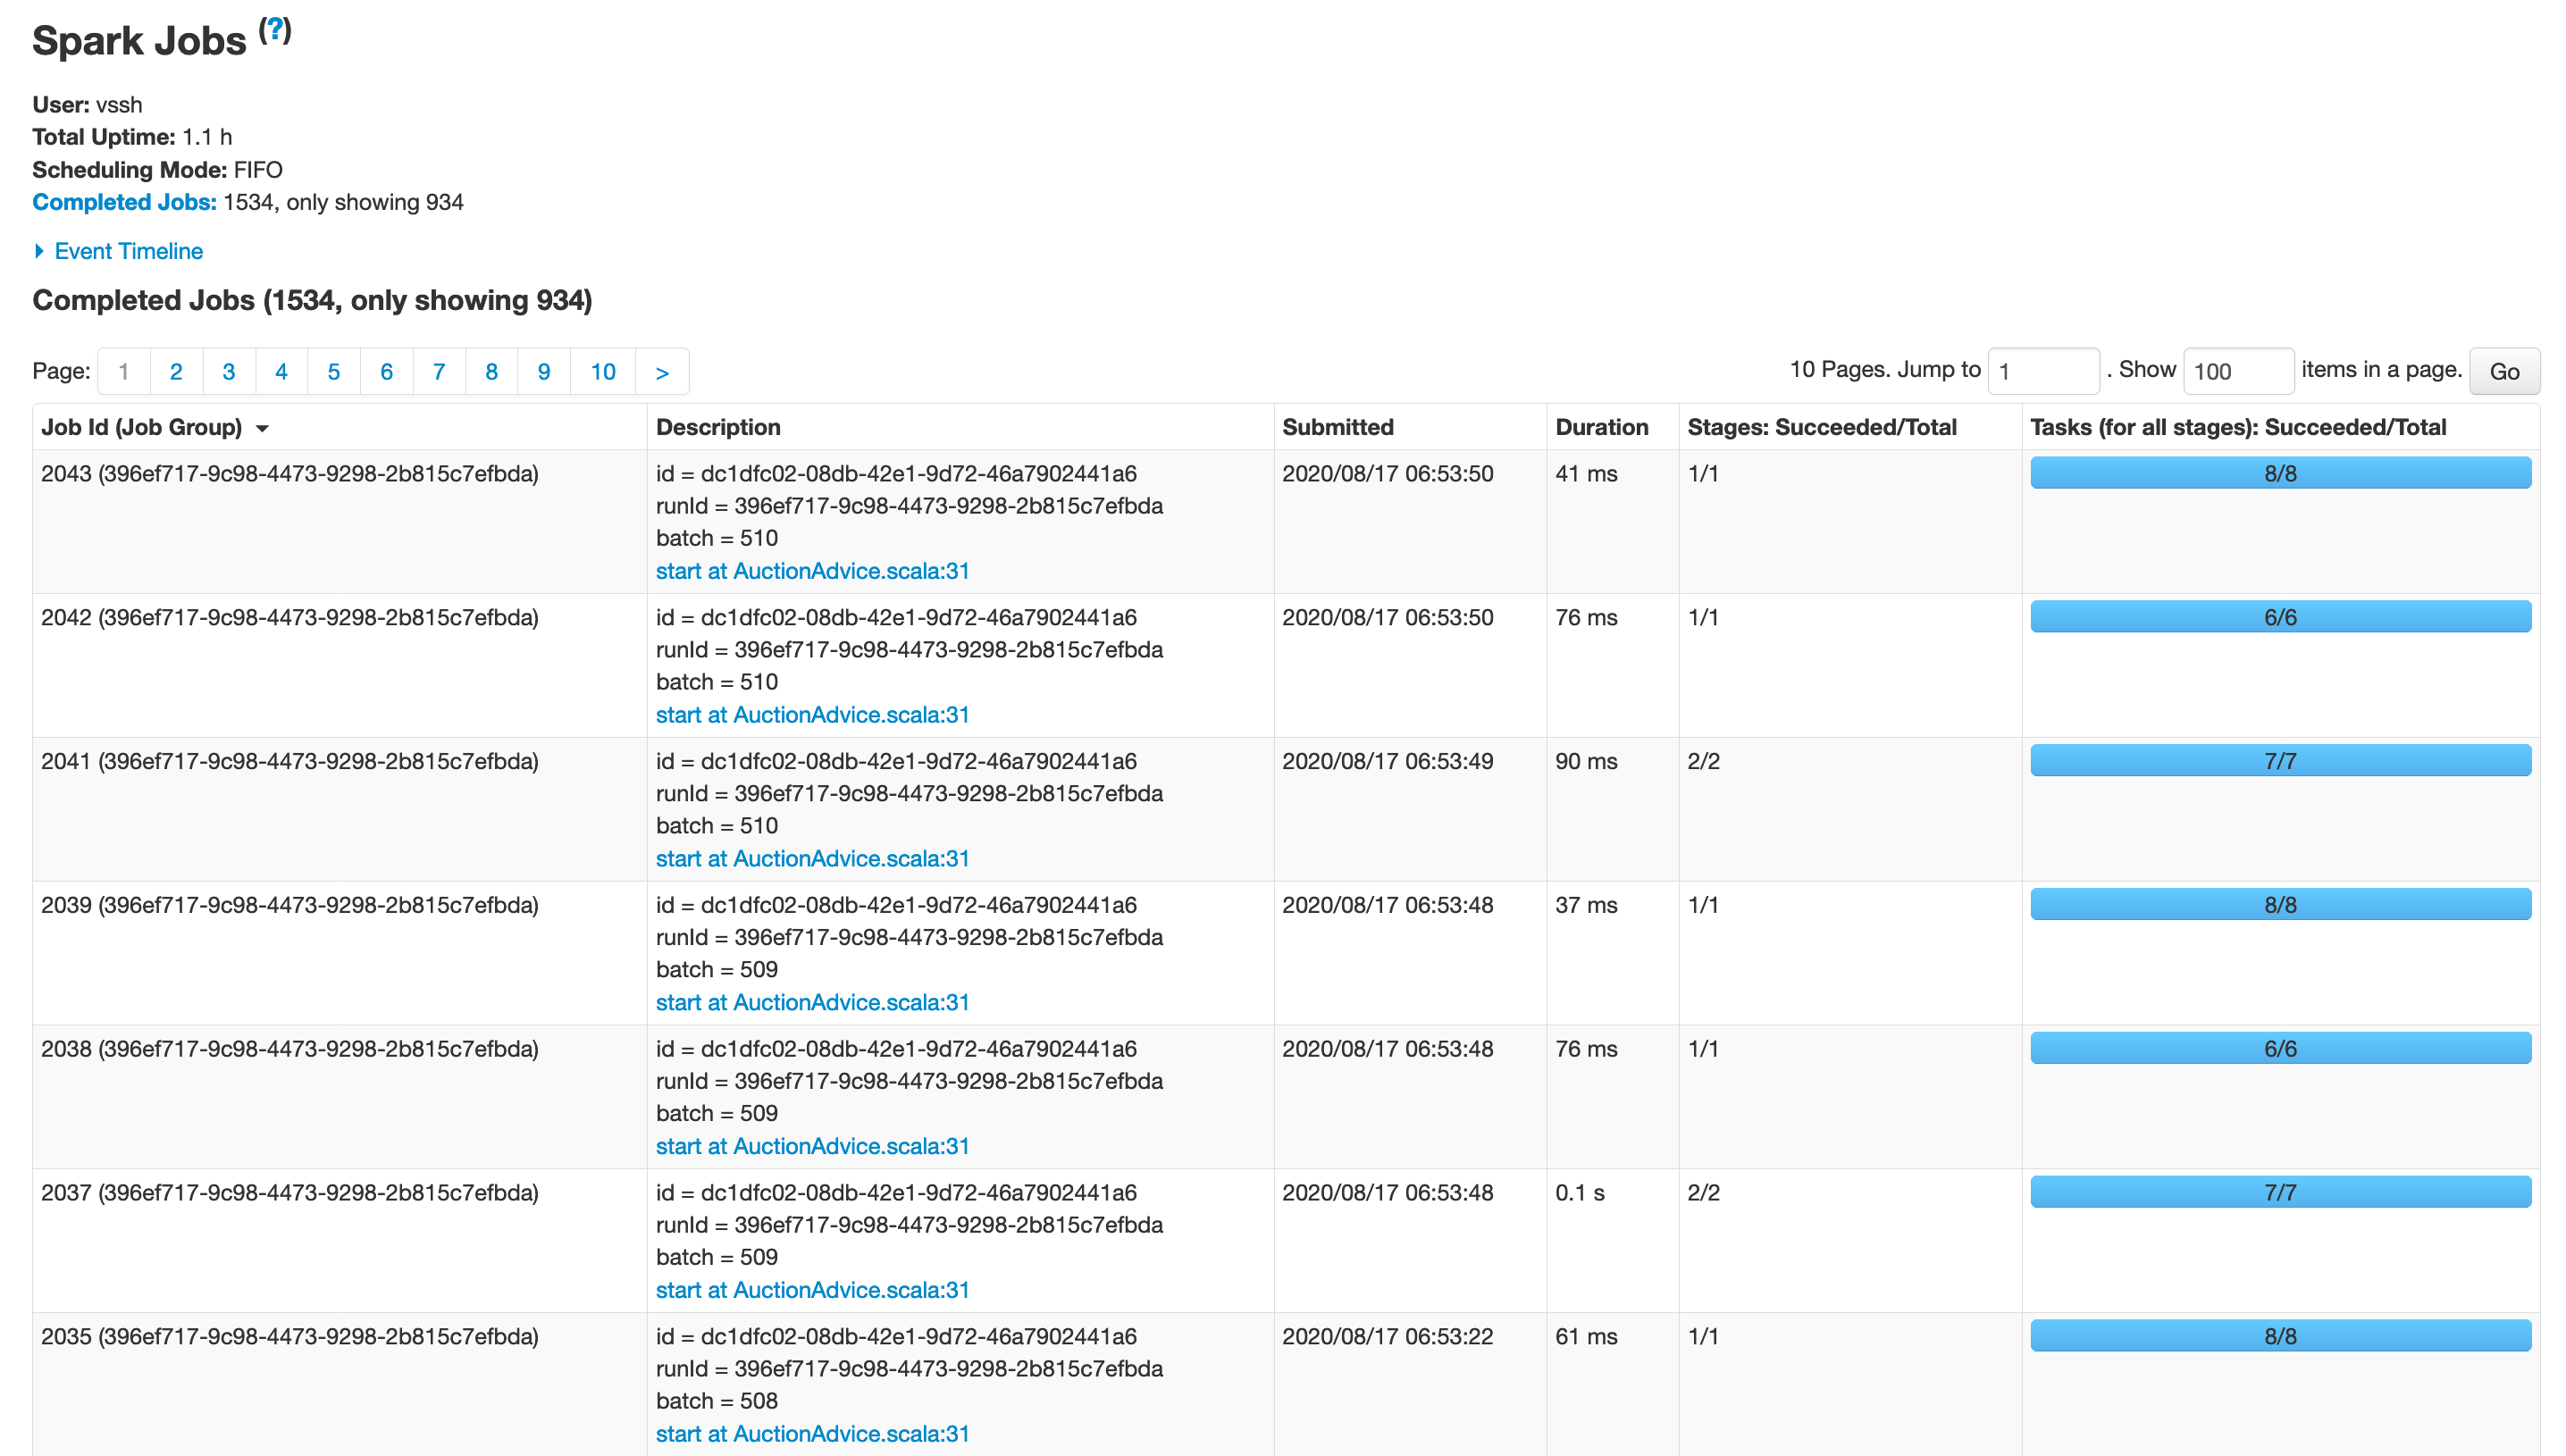This screenshot has width=2566, height=1456.
Task: Click job 2043's 8/8 task progress bar
Action: pyautogui.click(x=2279, y=473)
